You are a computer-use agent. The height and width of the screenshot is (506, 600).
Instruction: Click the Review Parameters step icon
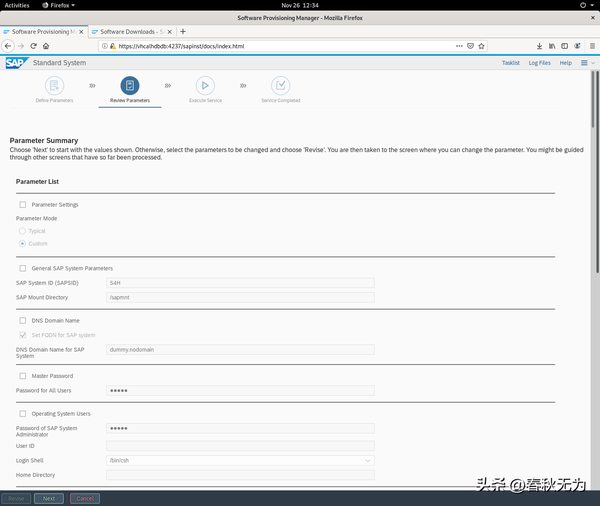[x=130, y=85]
